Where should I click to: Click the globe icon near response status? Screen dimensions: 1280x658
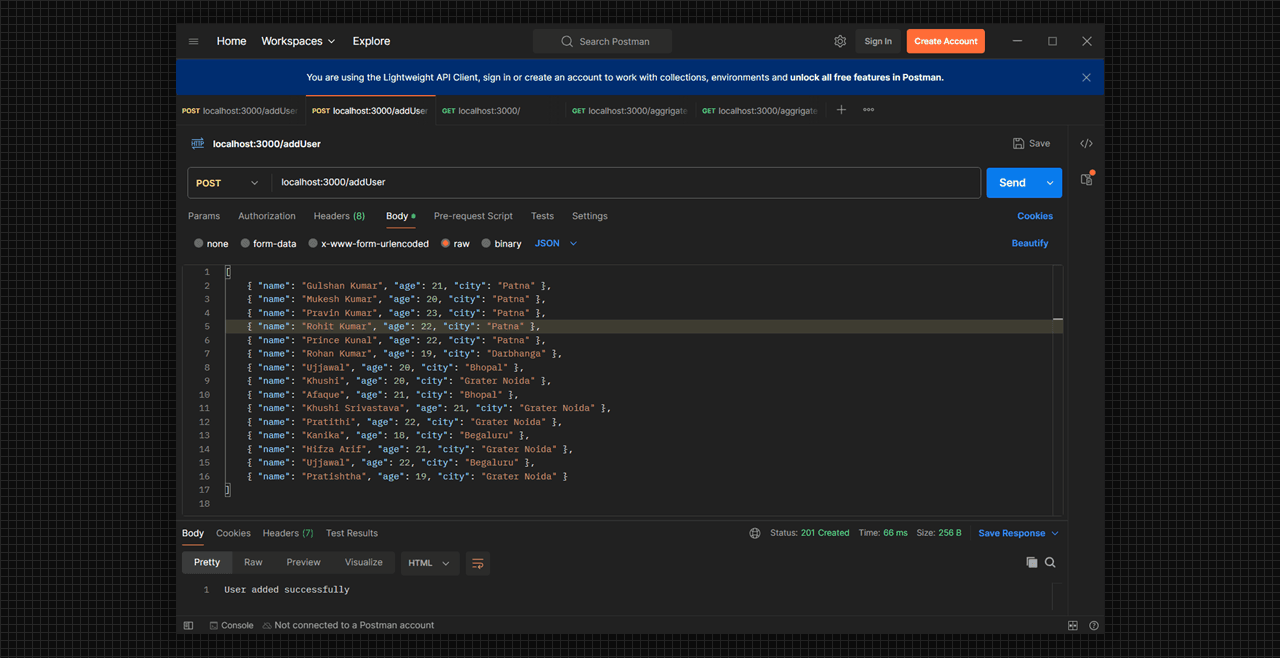(x=754, y=533)
